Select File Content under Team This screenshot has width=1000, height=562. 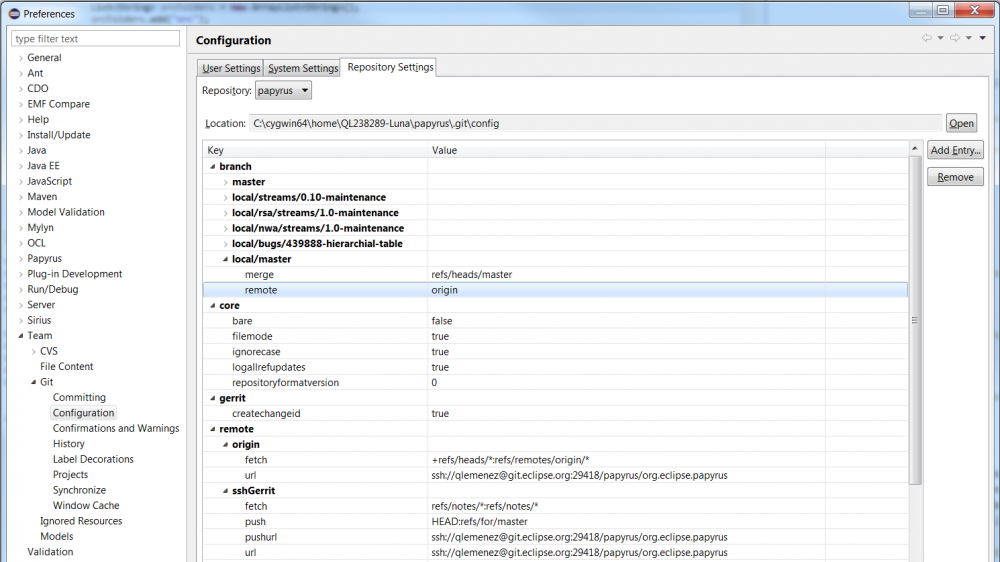click(x=66, y=366)
